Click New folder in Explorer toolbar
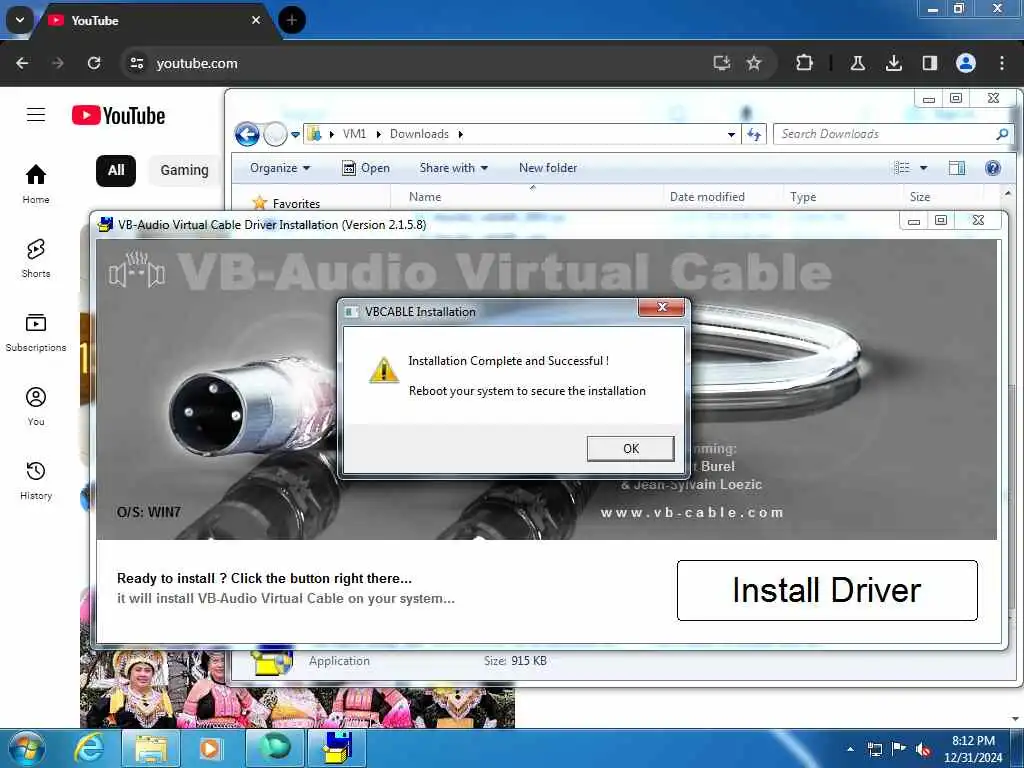The width and height of the screenshot is (1024, 768). [x=548, y=168]
